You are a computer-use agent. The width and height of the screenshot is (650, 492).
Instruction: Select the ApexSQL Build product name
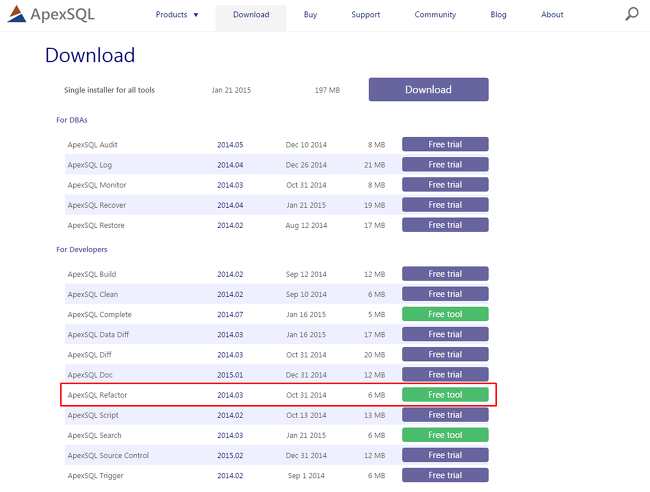(92, 274)
